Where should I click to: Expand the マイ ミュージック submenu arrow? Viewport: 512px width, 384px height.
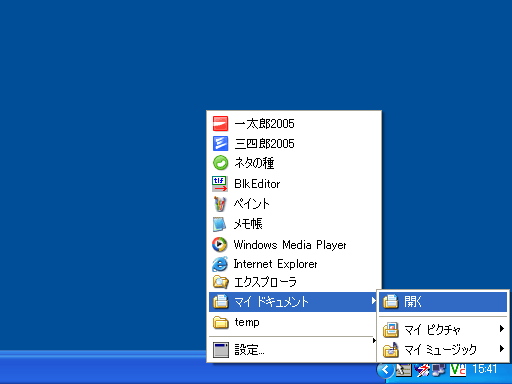point(502,349)
